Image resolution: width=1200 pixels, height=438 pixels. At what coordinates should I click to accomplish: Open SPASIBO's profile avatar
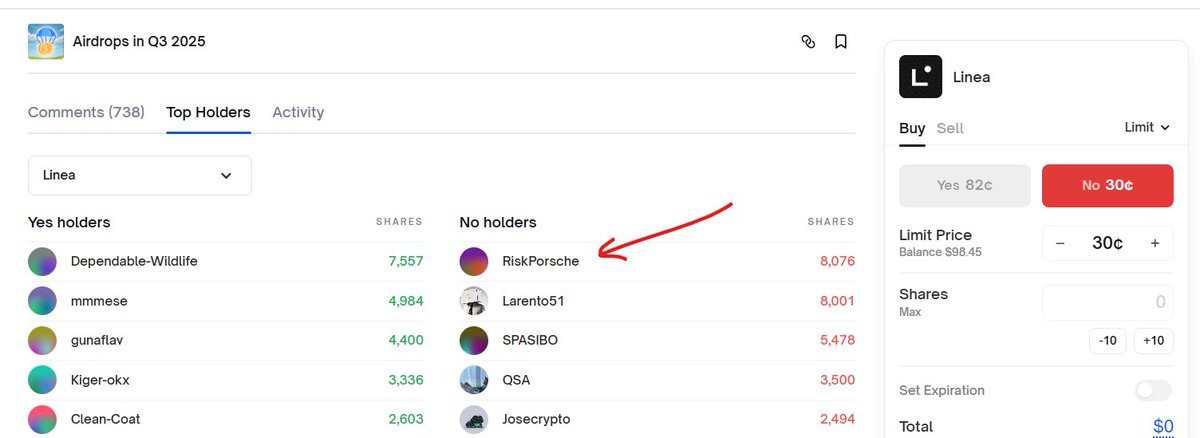coord(474,340)
